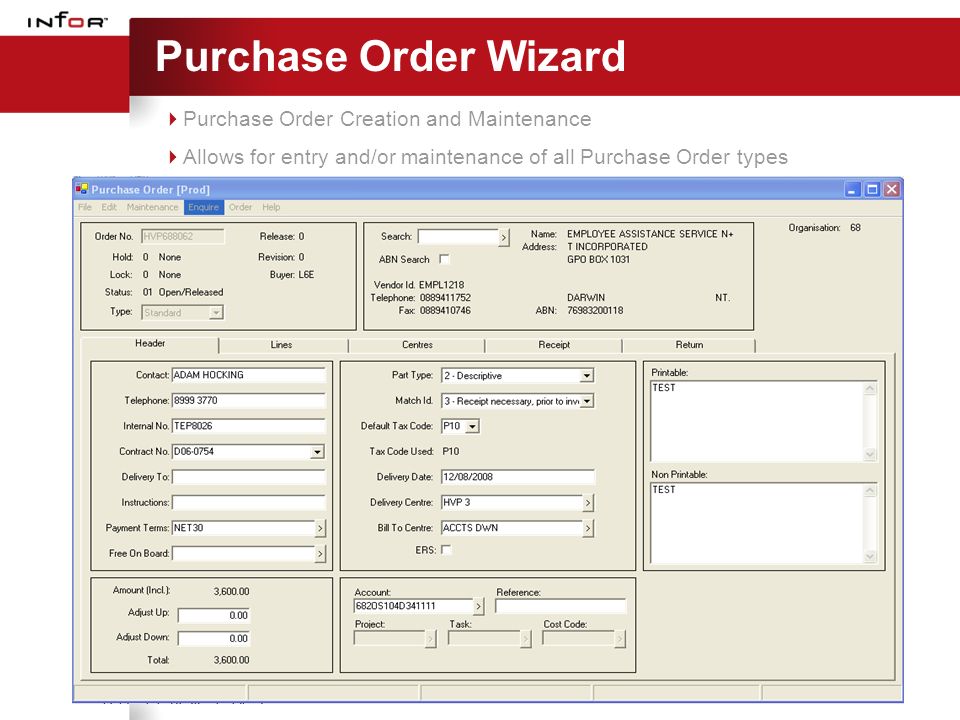
Task: Open the Edit menu
Action: tap(109, 207)
